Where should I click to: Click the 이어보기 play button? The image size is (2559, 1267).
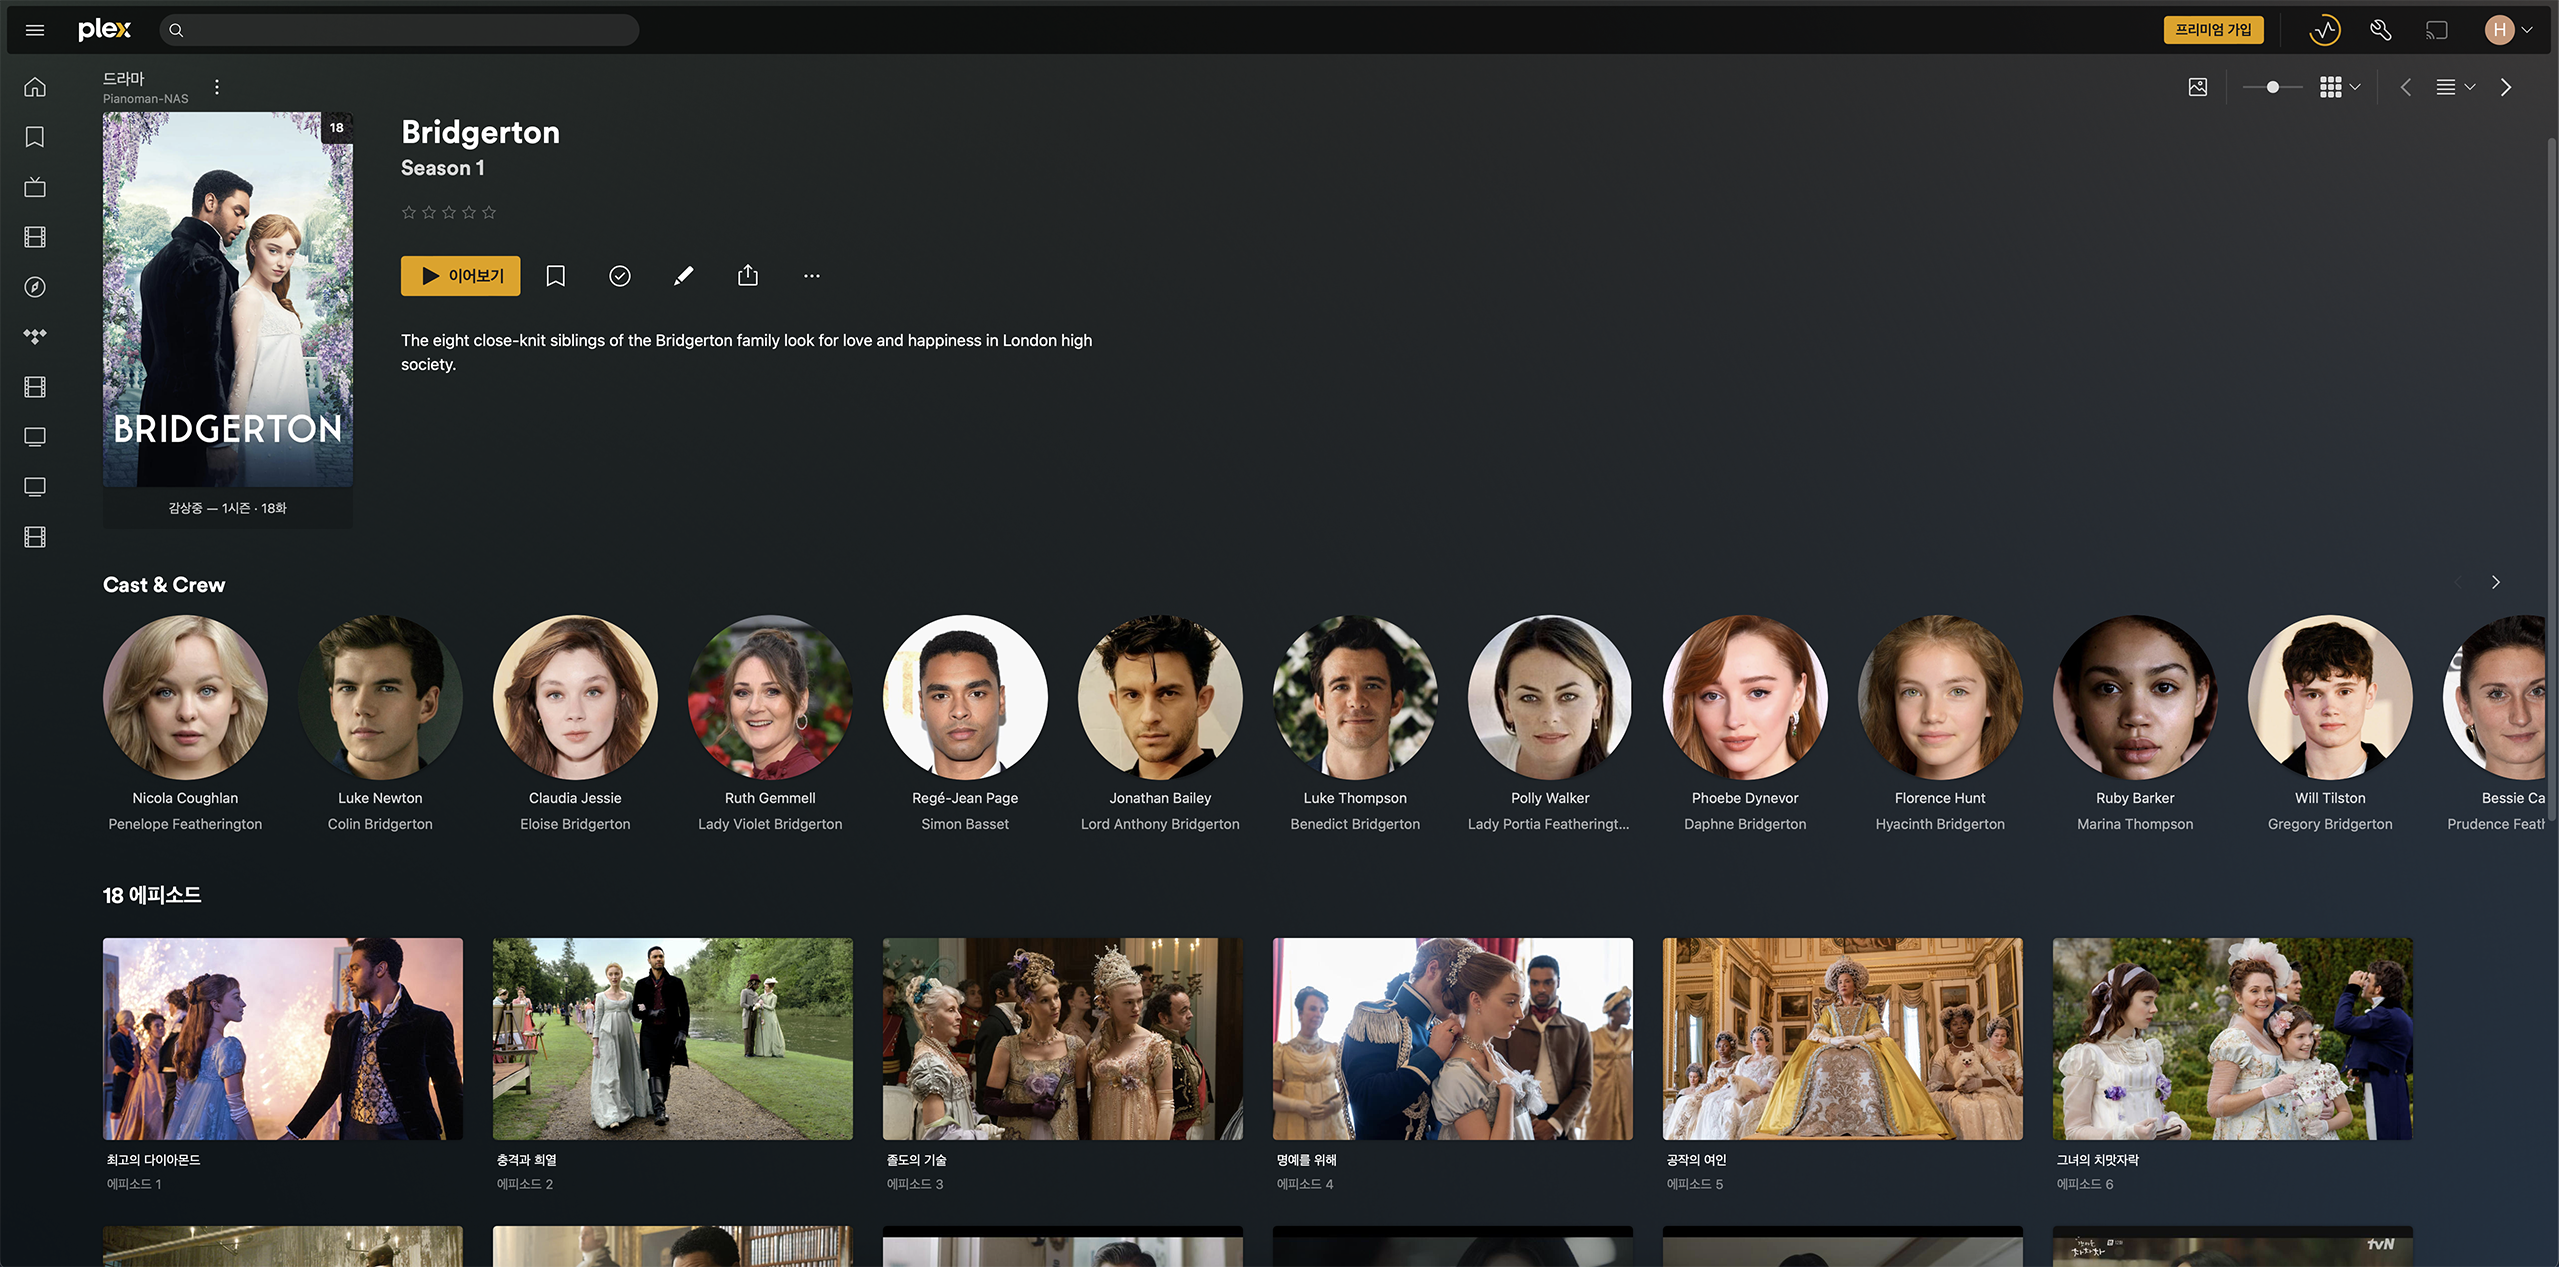click(x=461, y=276)
